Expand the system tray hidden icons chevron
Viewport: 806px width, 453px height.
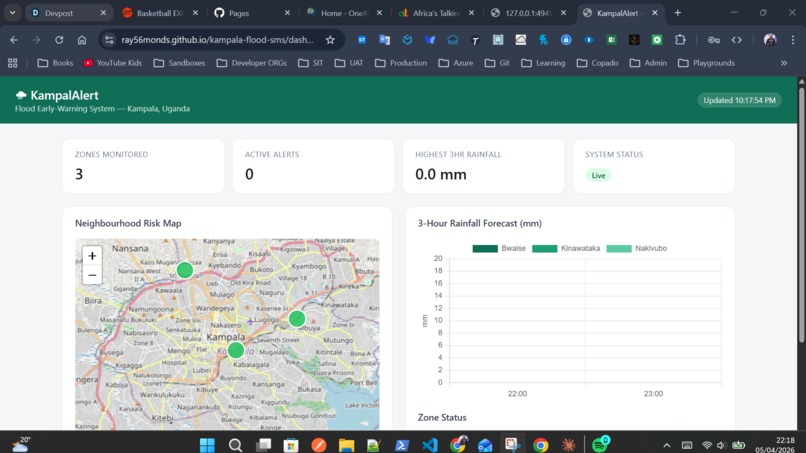[x=667, y=445]
